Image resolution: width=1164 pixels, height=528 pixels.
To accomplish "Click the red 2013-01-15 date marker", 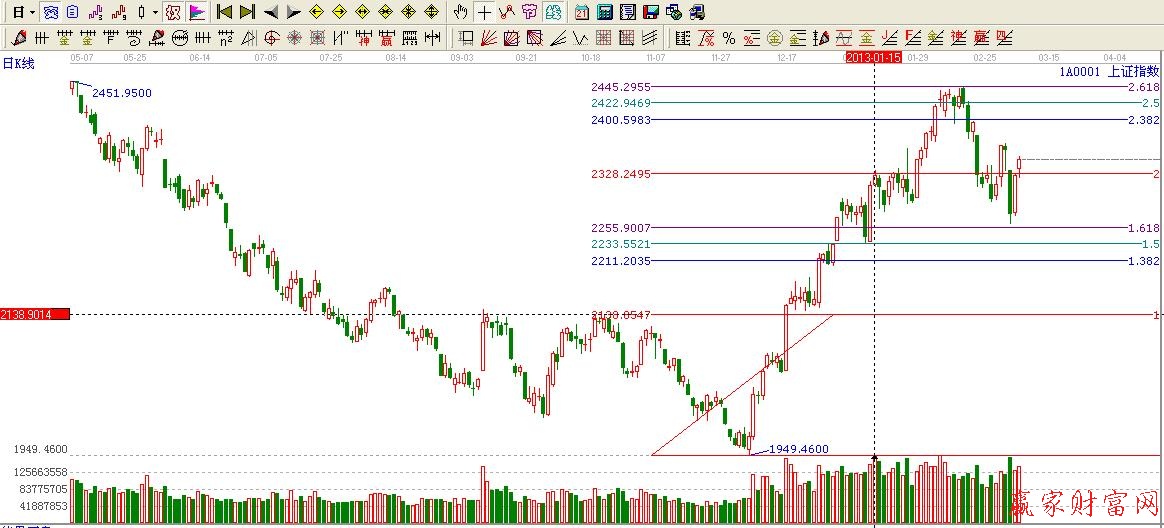I will (874, 58).
